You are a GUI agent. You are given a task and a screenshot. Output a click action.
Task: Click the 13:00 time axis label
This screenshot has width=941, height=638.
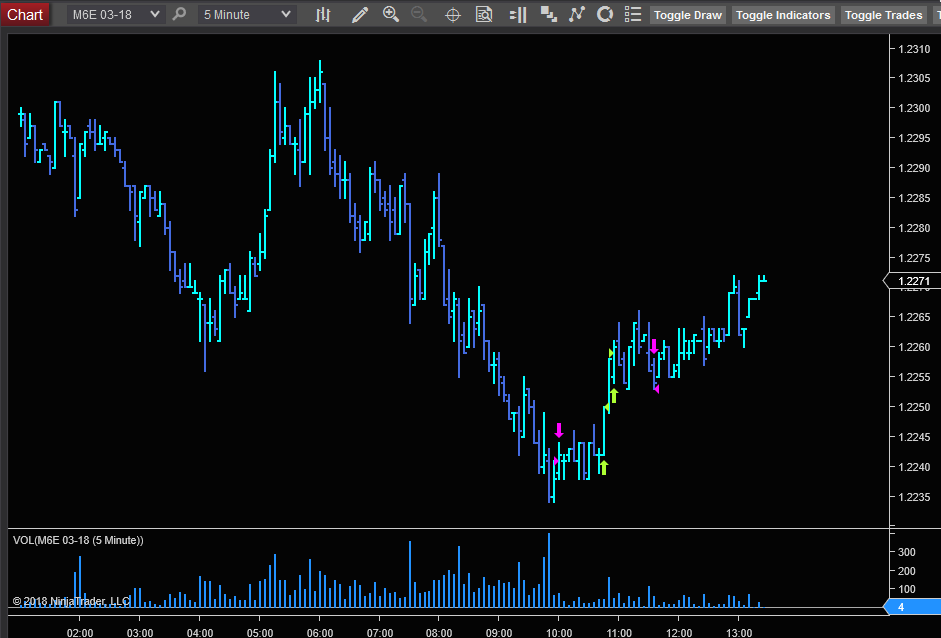point(739,633)
